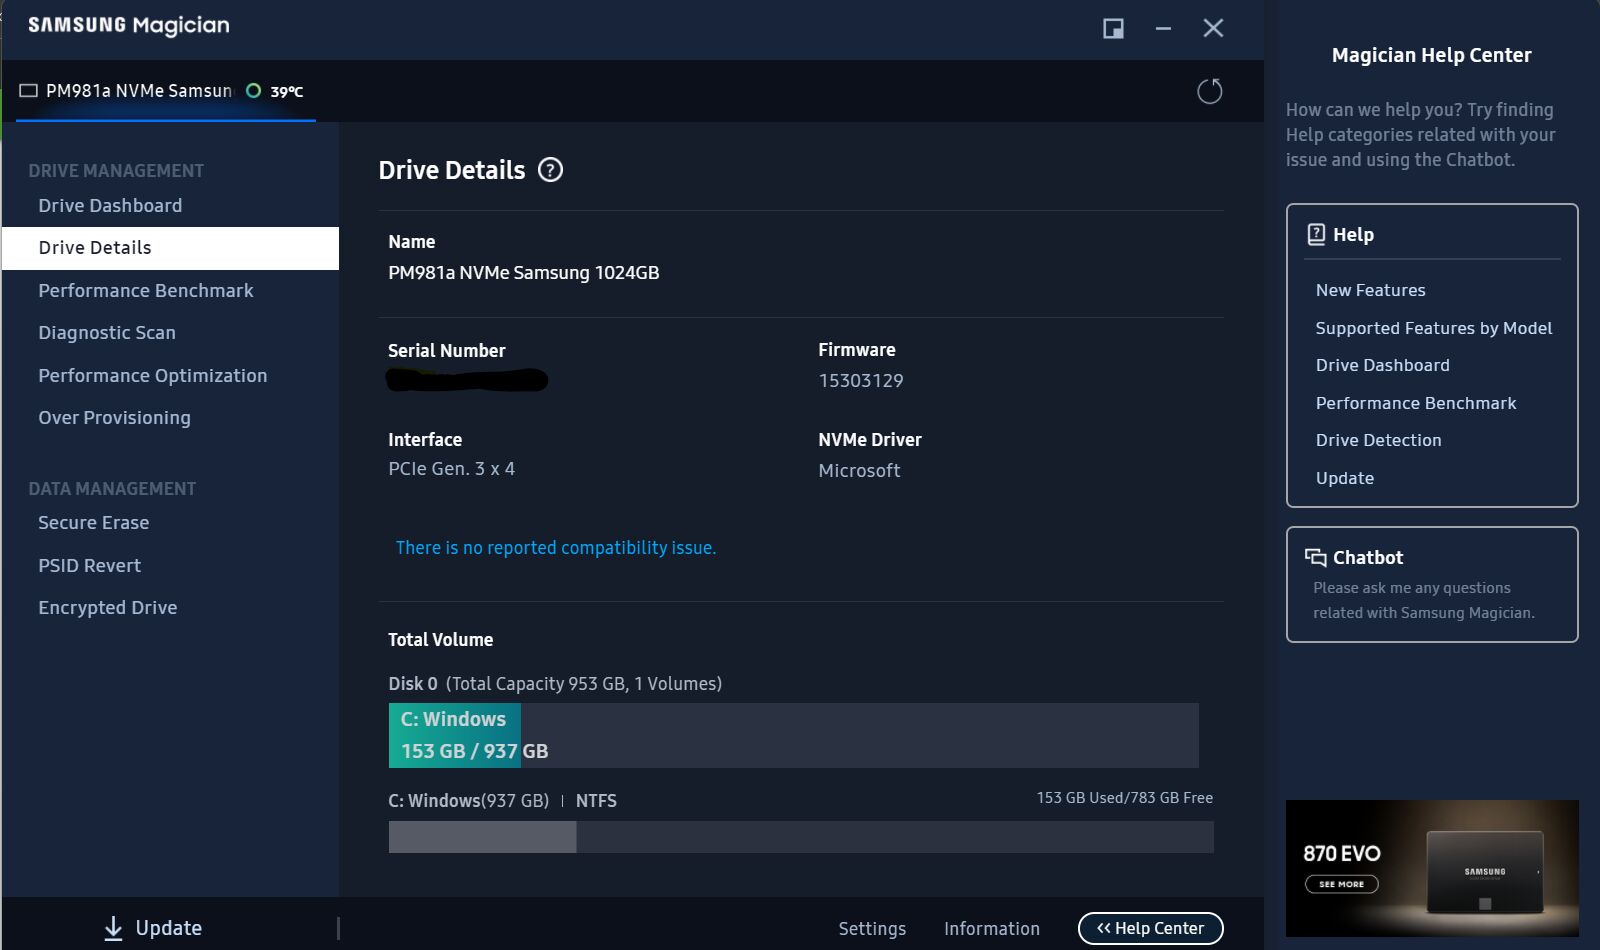Screen dimensions: 1600x950
Task: Open Diagnostic Scan page
Action: 107,332
